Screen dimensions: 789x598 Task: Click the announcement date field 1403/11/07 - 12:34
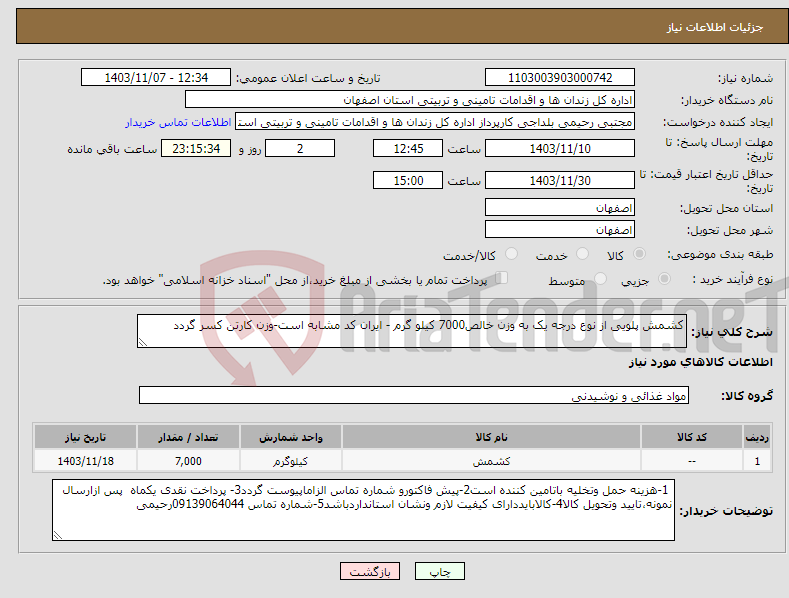(x=156, y=78)
